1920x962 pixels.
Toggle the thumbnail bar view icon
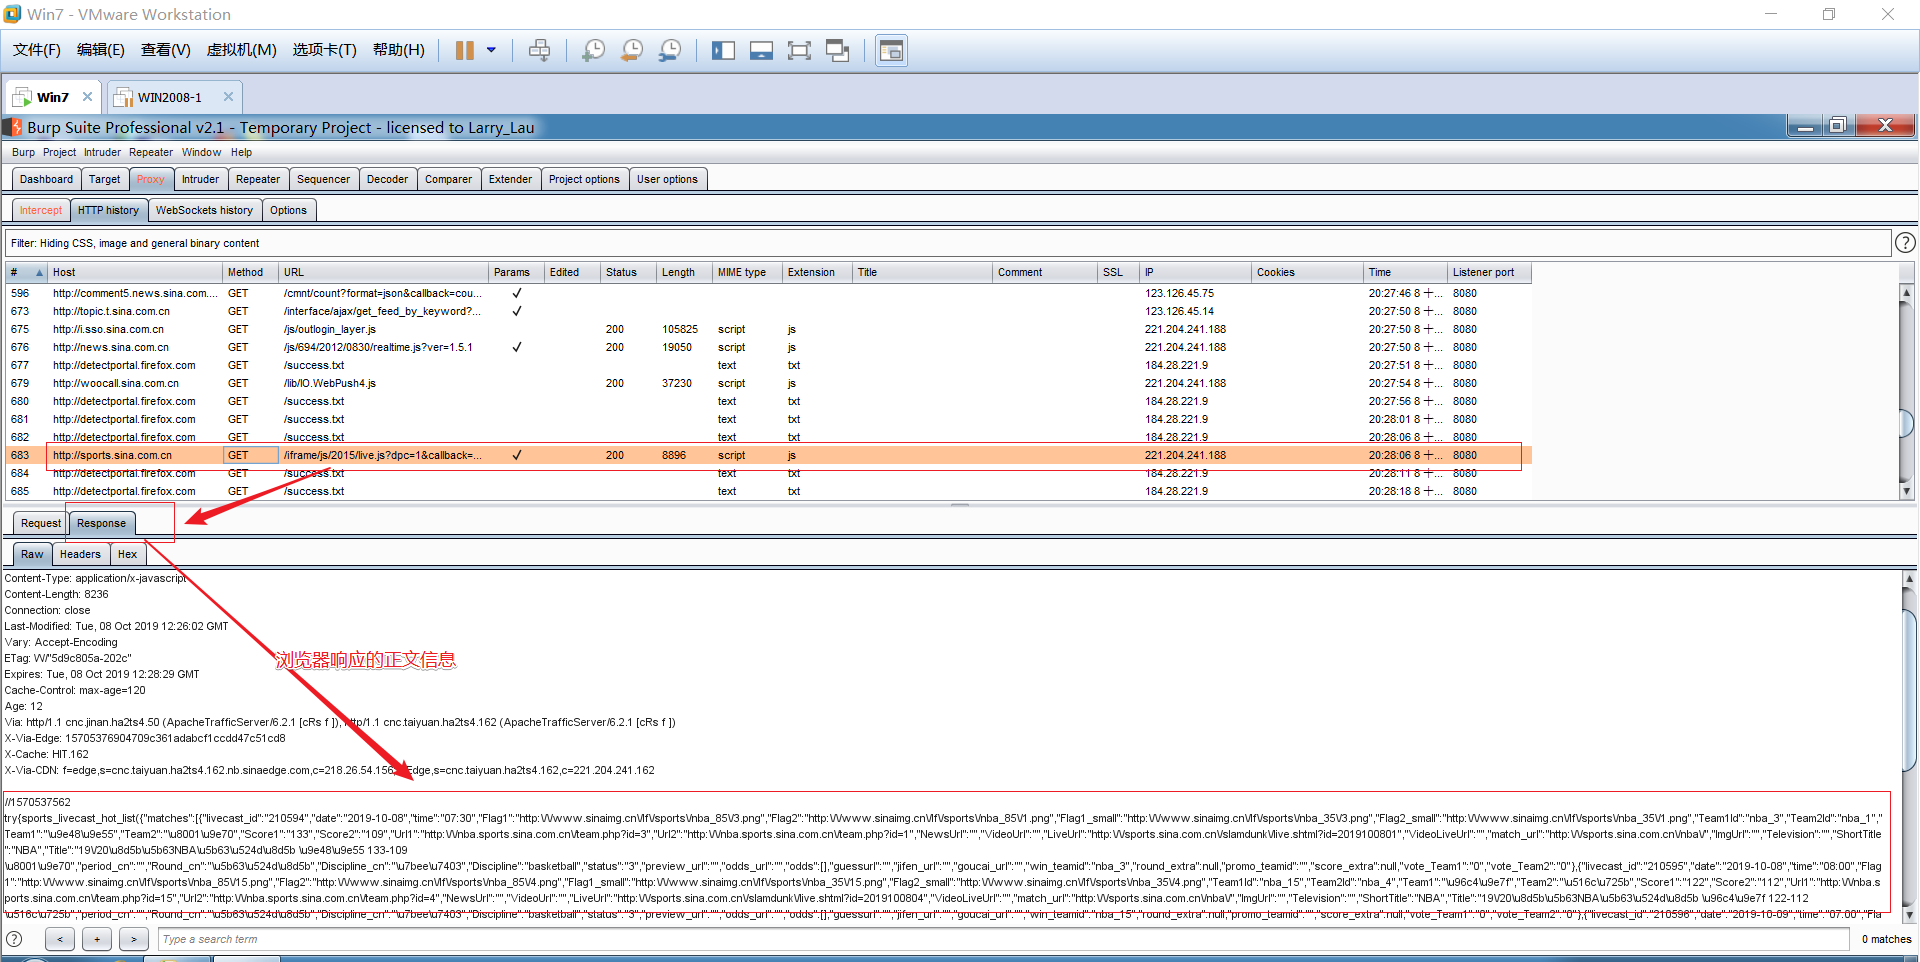(761, 50)
